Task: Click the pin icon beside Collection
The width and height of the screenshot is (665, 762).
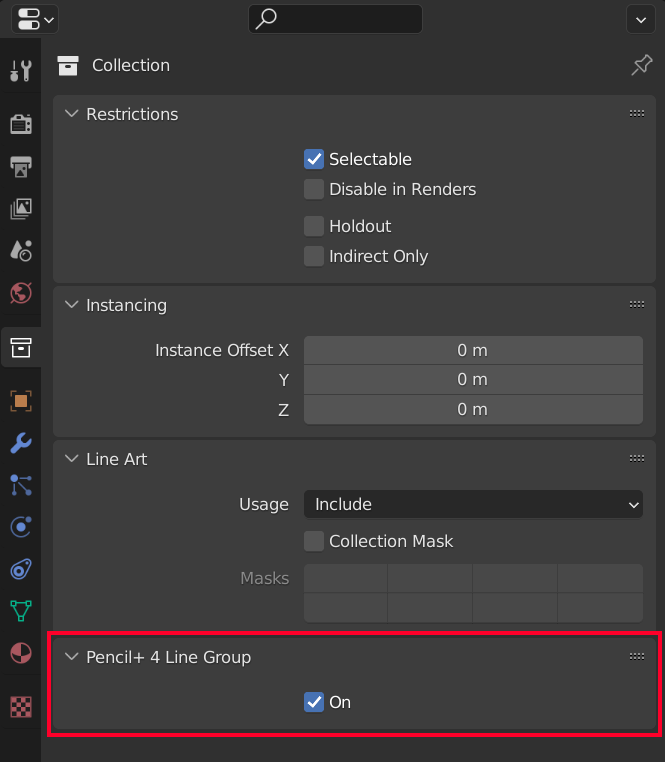Action: coord(641,66)
